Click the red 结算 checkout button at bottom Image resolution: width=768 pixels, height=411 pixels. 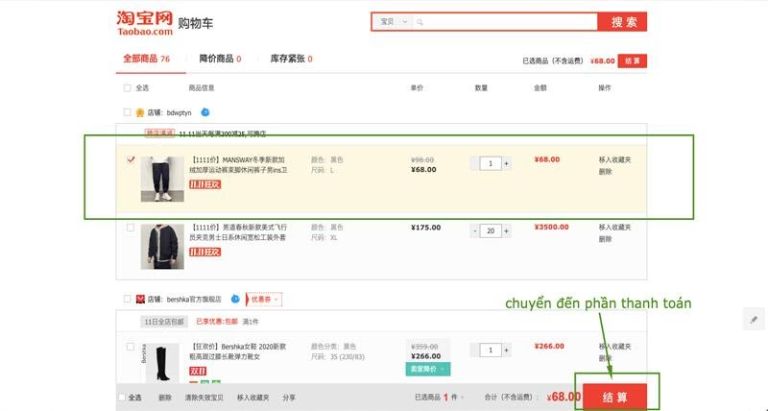pos(616,397)
